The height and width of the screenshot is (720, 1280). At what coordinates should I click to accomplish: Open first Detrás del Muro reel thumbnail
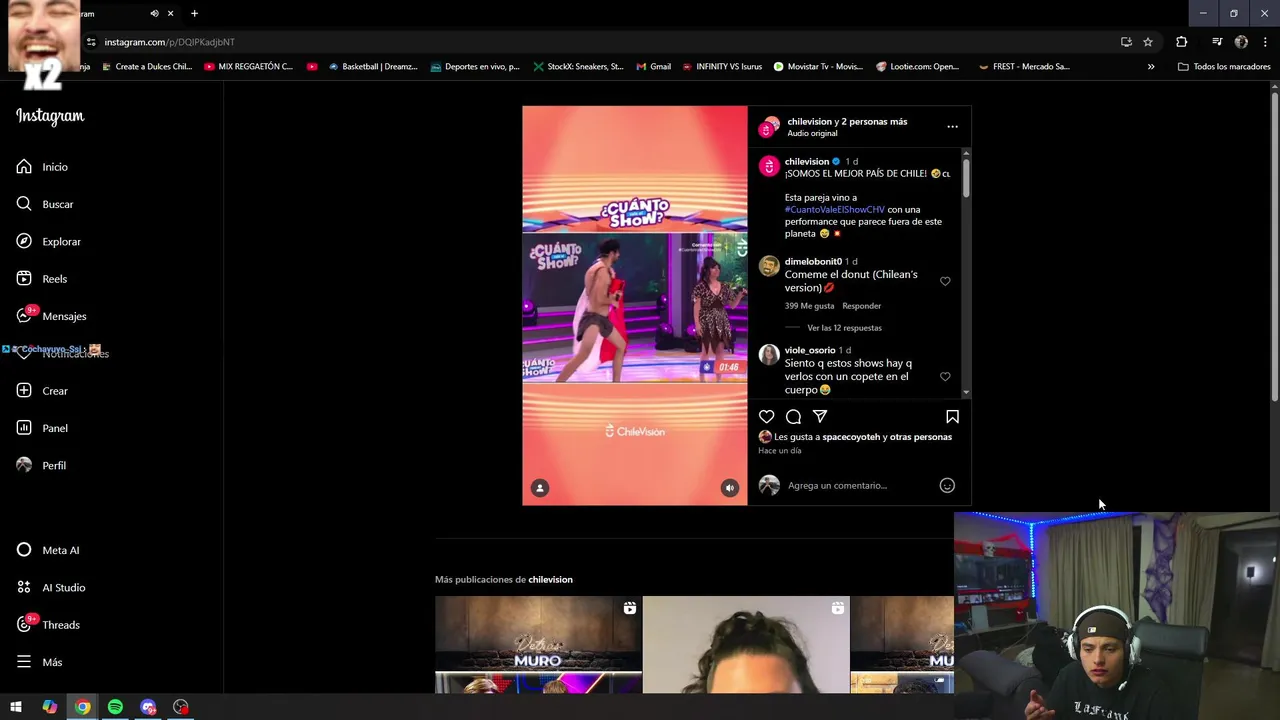pyautogui.click(x=538, y=645)
